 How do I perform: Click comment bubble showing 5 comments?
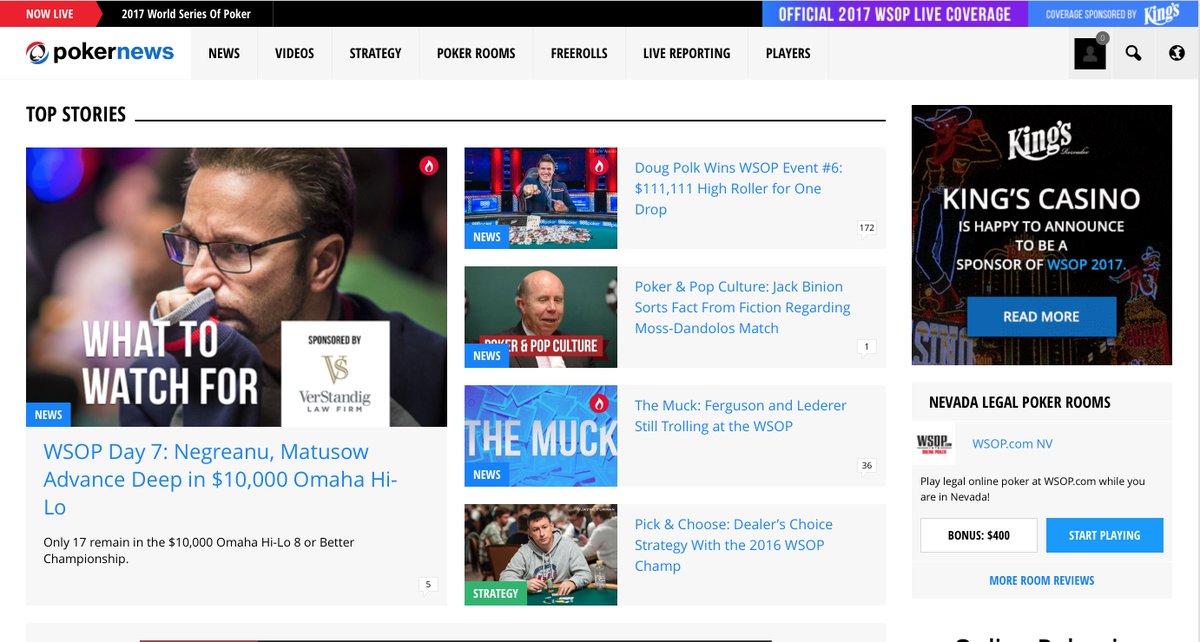click(428, 585)
